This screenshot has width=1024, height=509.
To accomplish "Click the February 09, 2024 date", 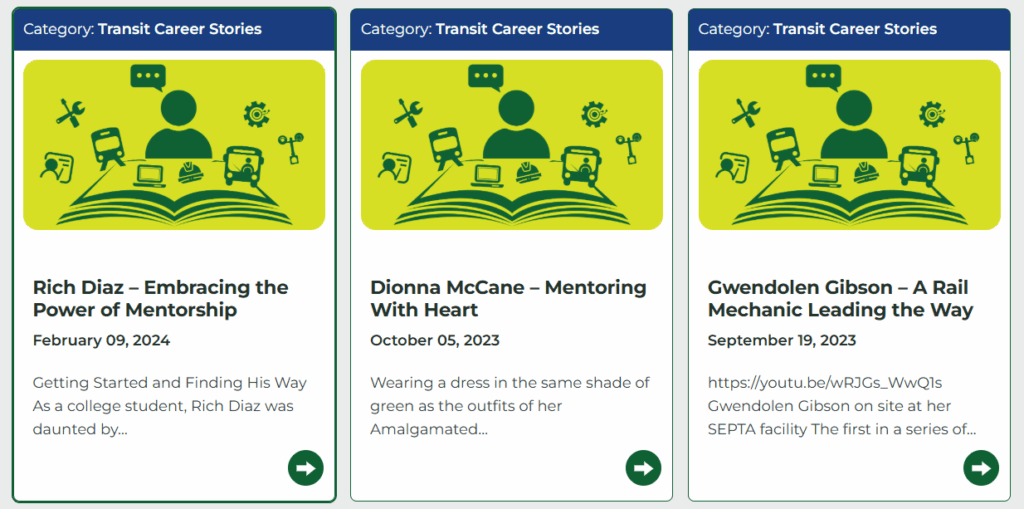I will click(101, 340).
